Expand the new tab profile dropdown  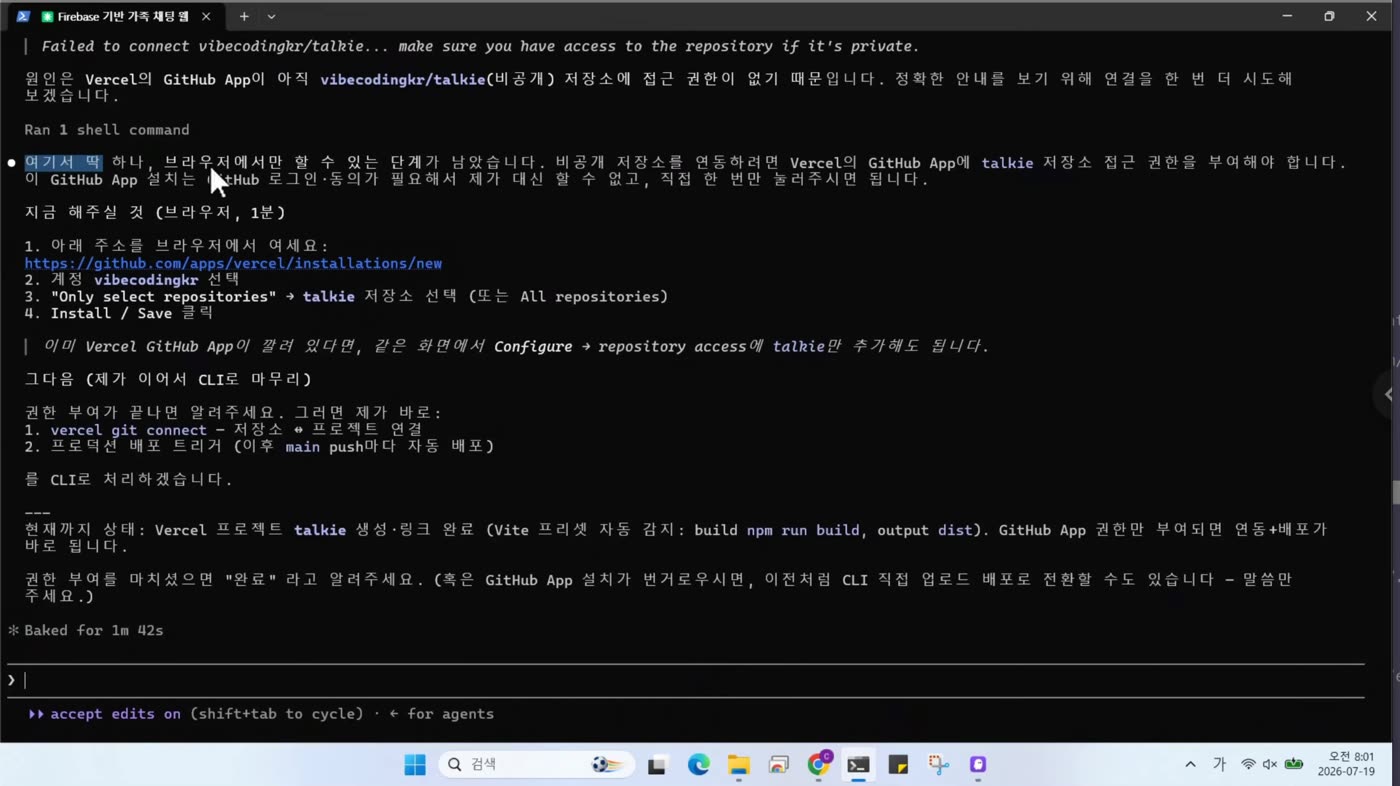click(271, 17)
